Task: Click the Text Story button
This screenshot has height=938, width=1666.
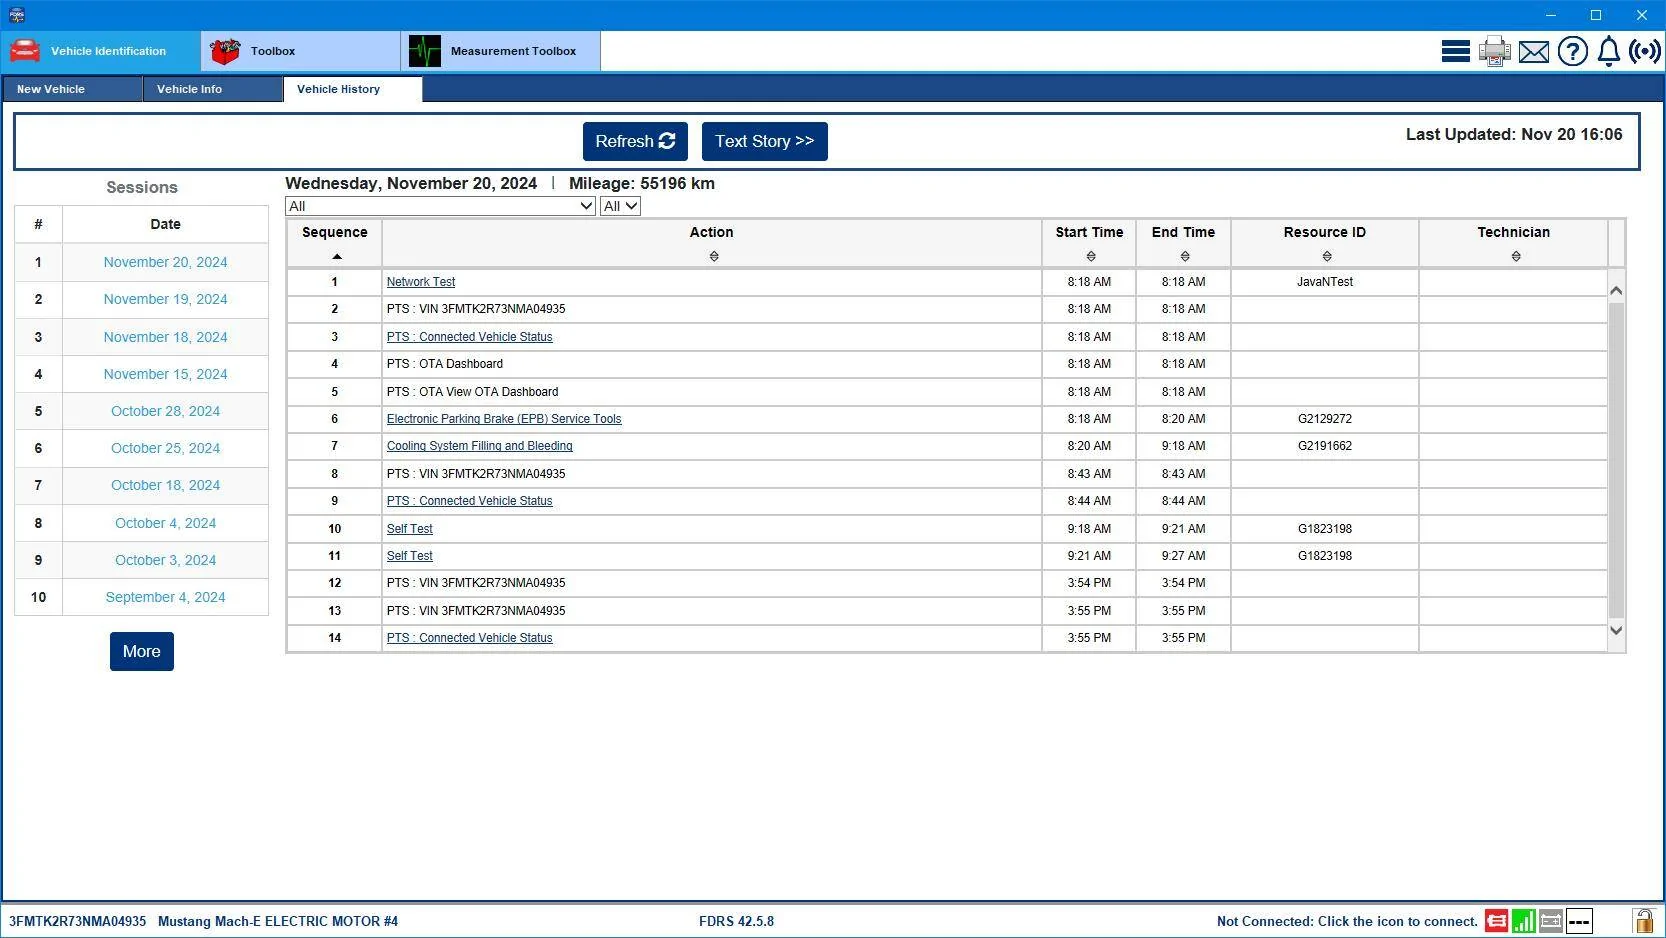Action: 765,141
